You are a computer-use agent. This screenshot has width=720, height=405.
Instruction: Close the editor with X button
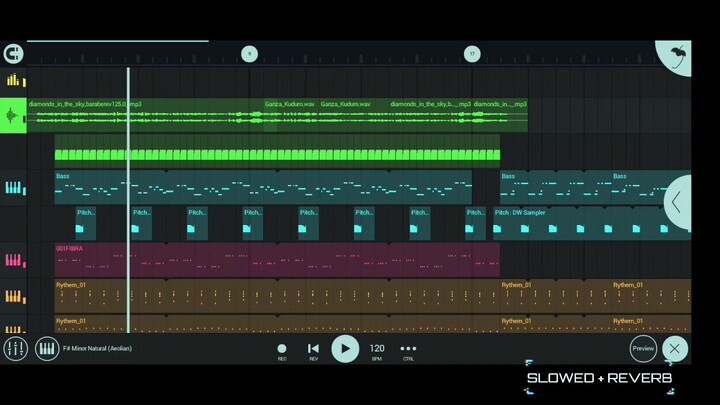coord(675,349)
